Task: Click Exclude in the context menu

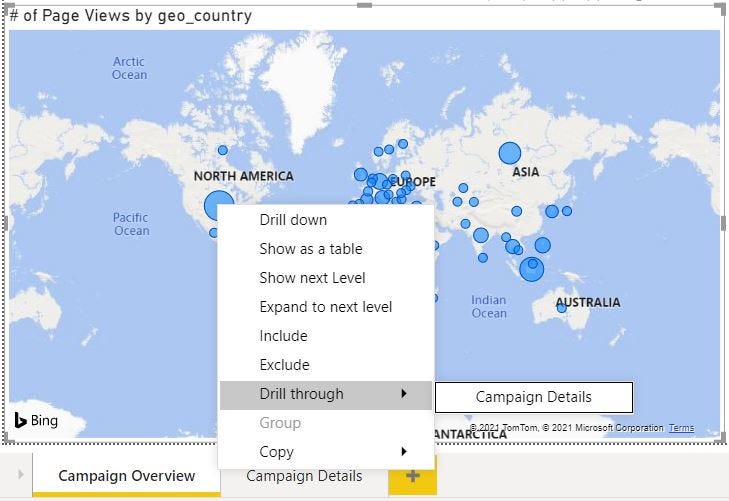Action: pyautogui.click(x=284, y=365)
